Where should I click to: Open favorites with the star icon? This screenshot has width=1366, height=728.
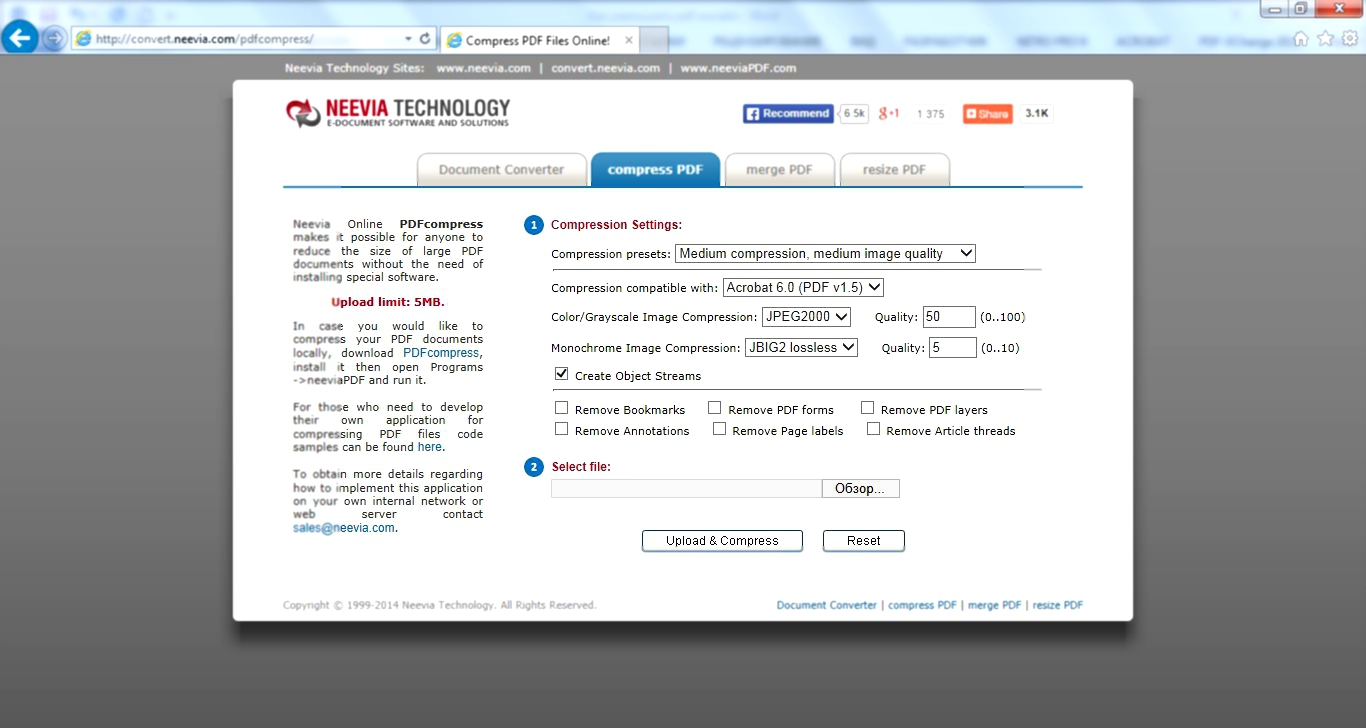tap(1325, 39)
